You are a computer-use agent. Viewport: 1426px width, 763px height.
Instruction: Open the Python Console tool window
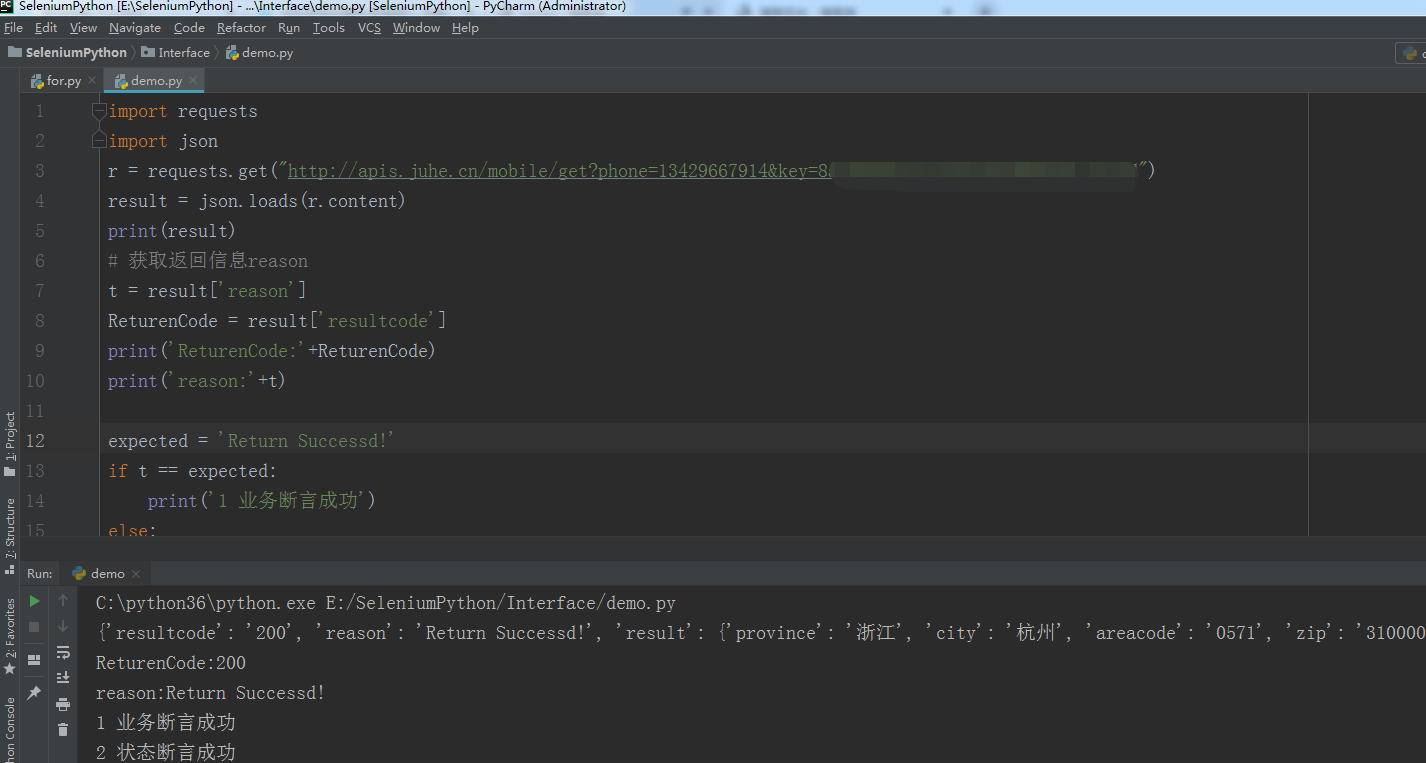(10, 730)
